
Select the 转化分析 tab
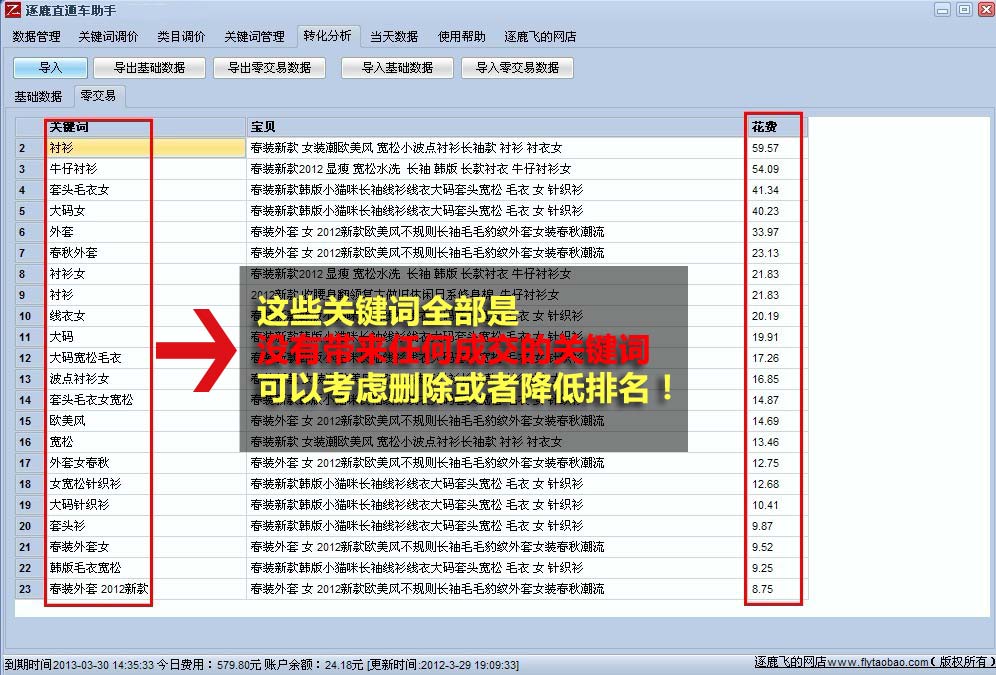(327, 36)
